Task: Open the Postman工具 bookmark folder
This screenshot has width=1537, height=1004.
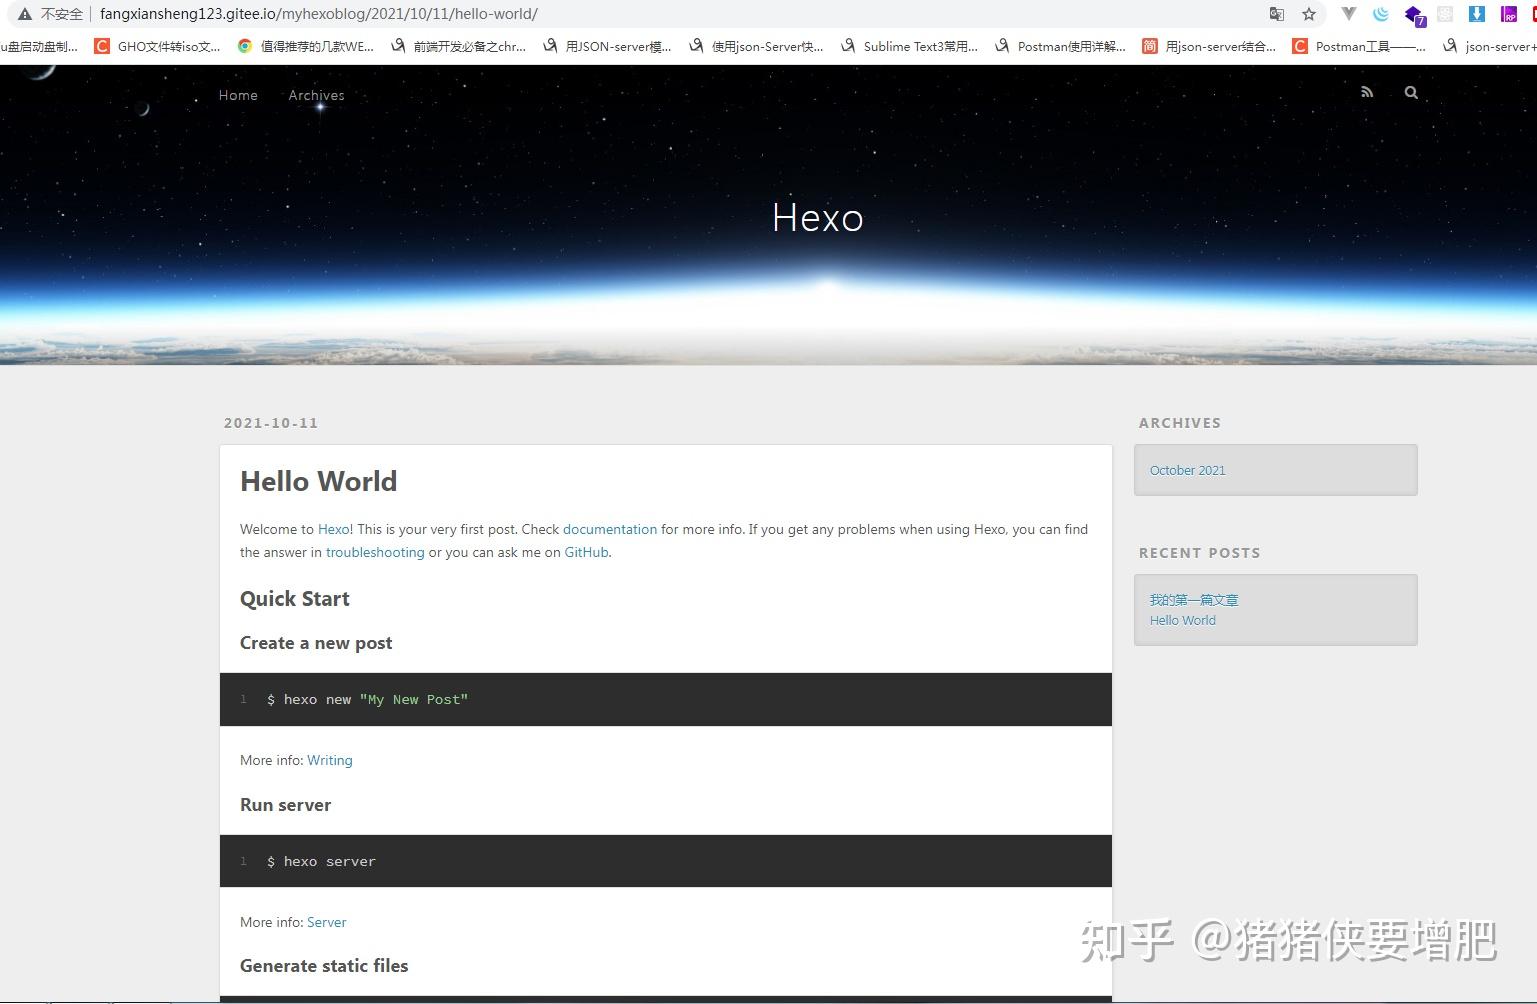Action: [x=1358, y=46]
